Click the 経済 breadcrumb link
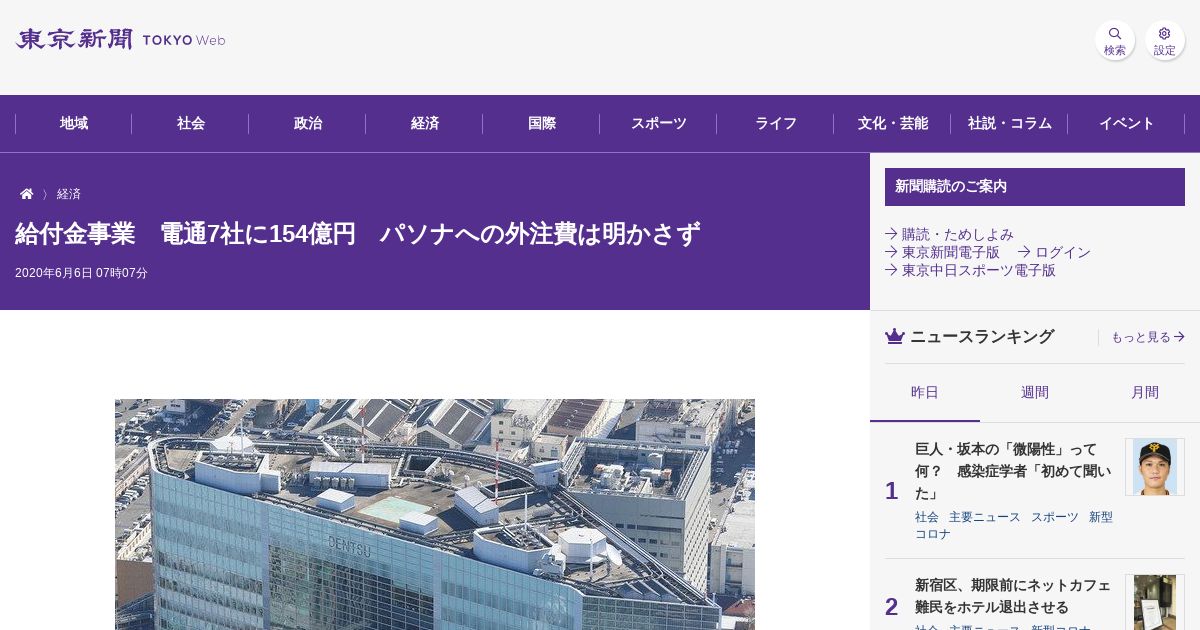The image size is (1200, 630). point(69,194)
